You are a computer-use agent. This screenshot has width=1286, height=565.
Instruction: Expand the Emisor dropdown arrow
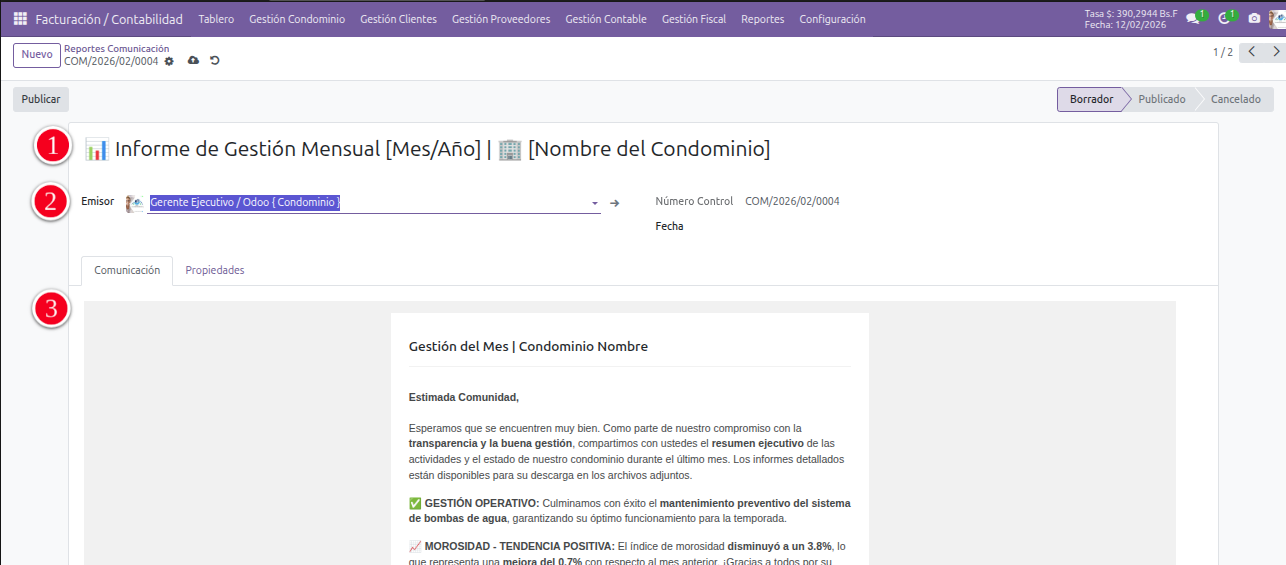[x=595, y=203]
